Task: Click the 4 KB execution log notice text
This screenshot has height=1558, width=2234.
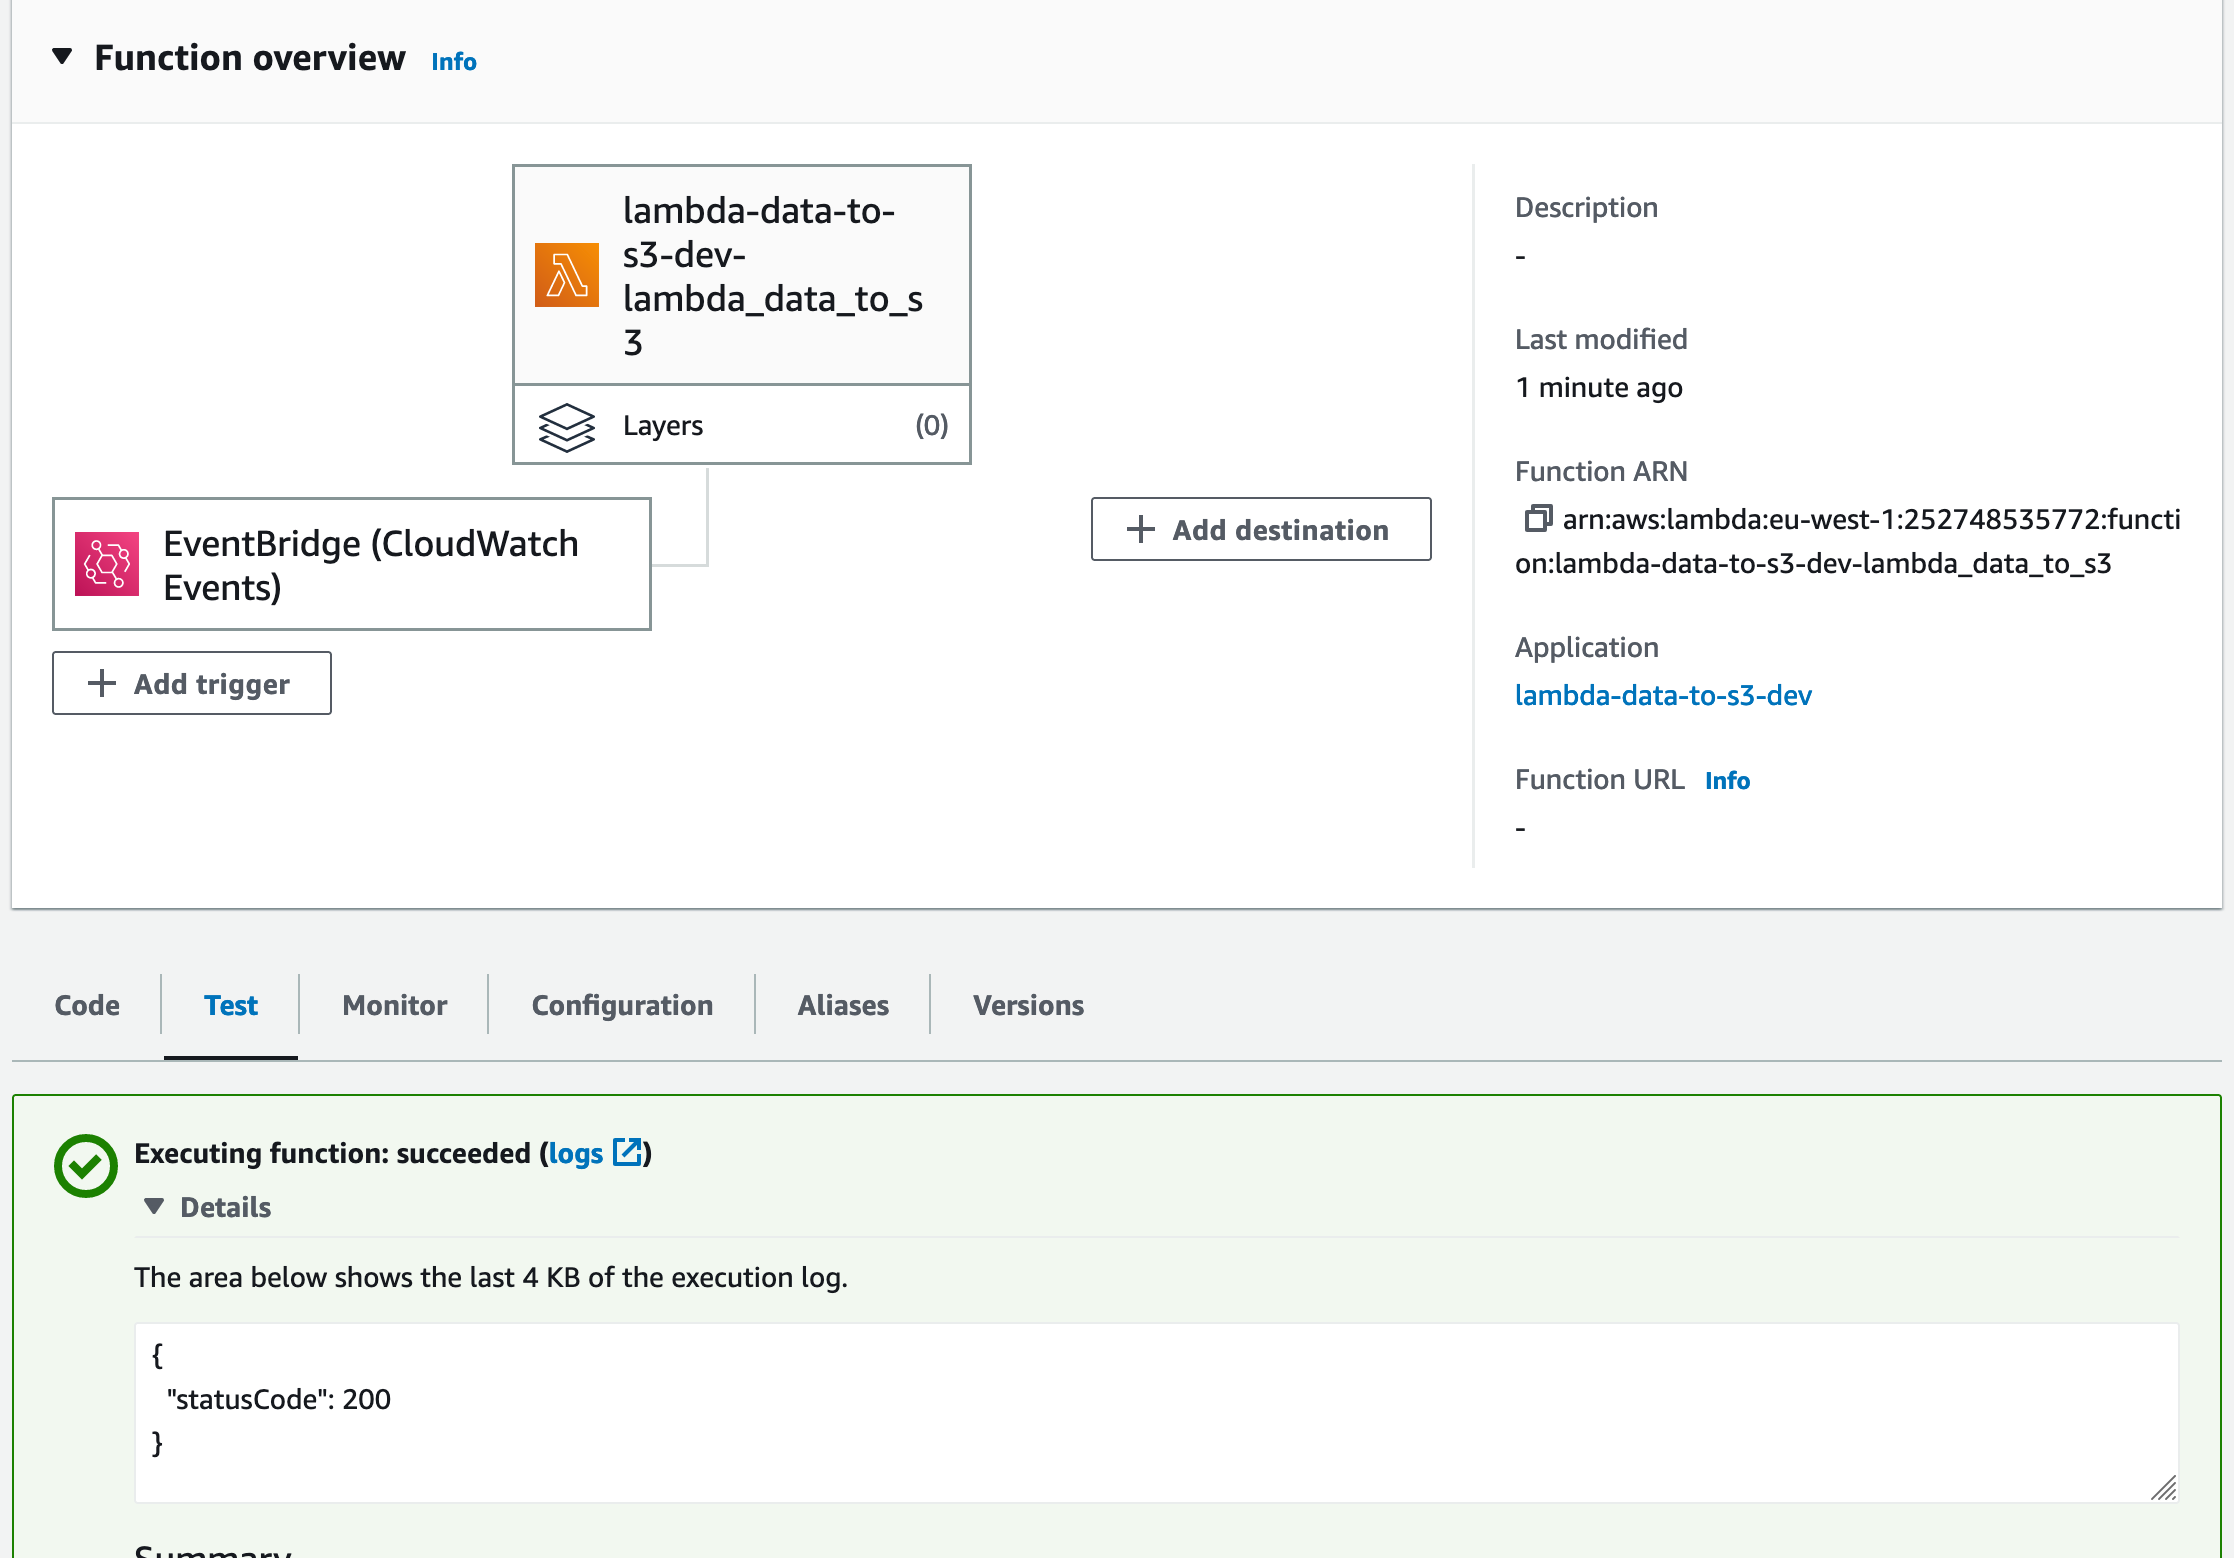Action: 491,1277
